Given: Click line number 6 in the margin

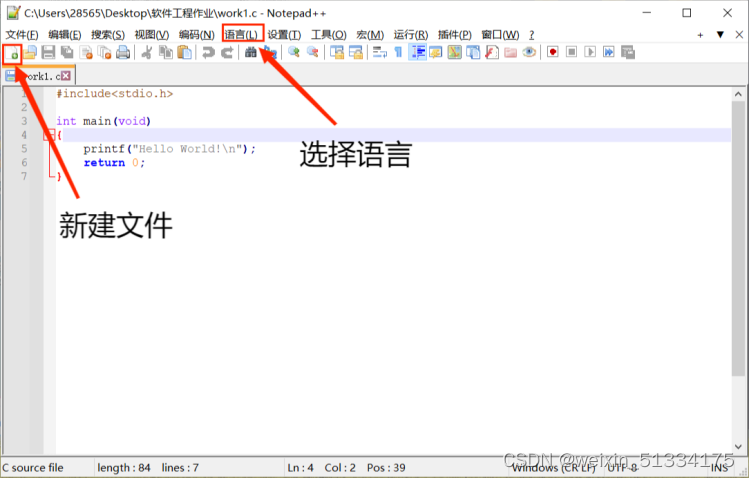Looking at the screenshot, I should [24, 163].
